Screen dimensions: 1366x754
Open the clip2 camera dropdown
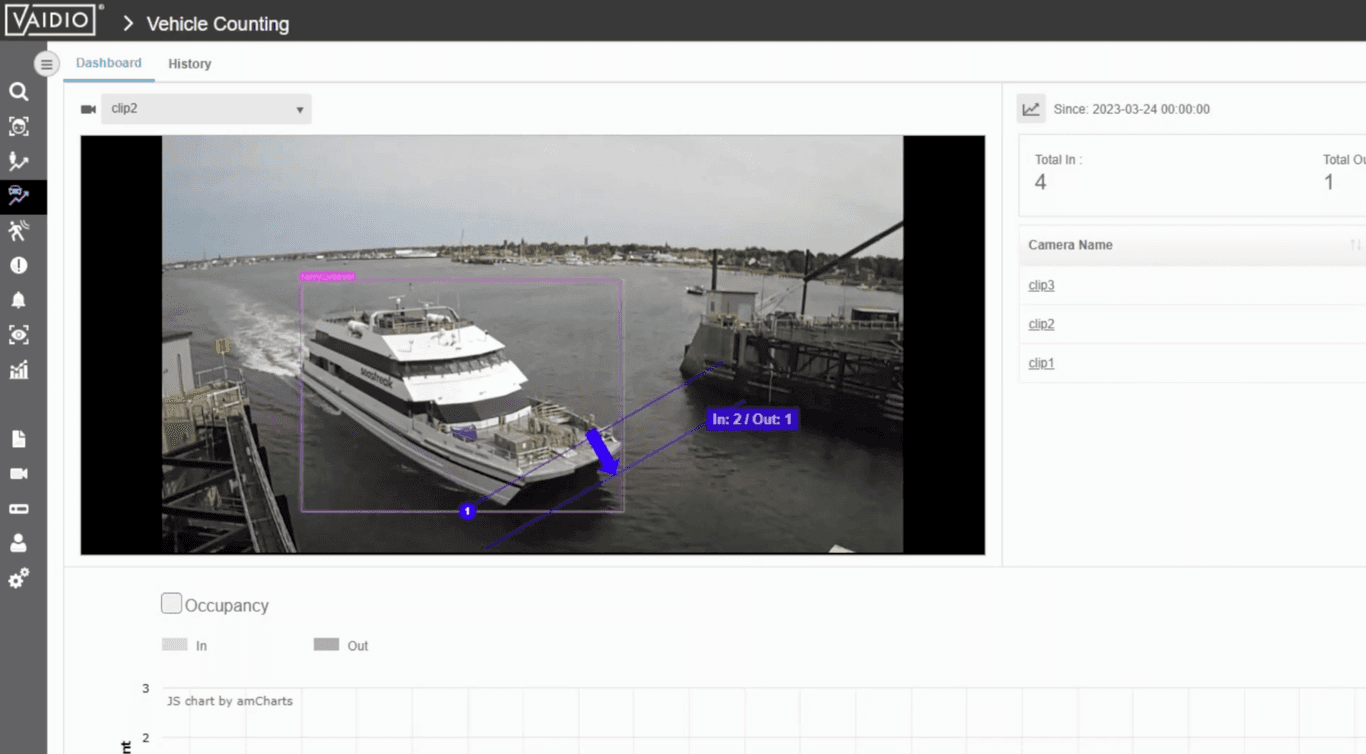[x=205, y=109]
